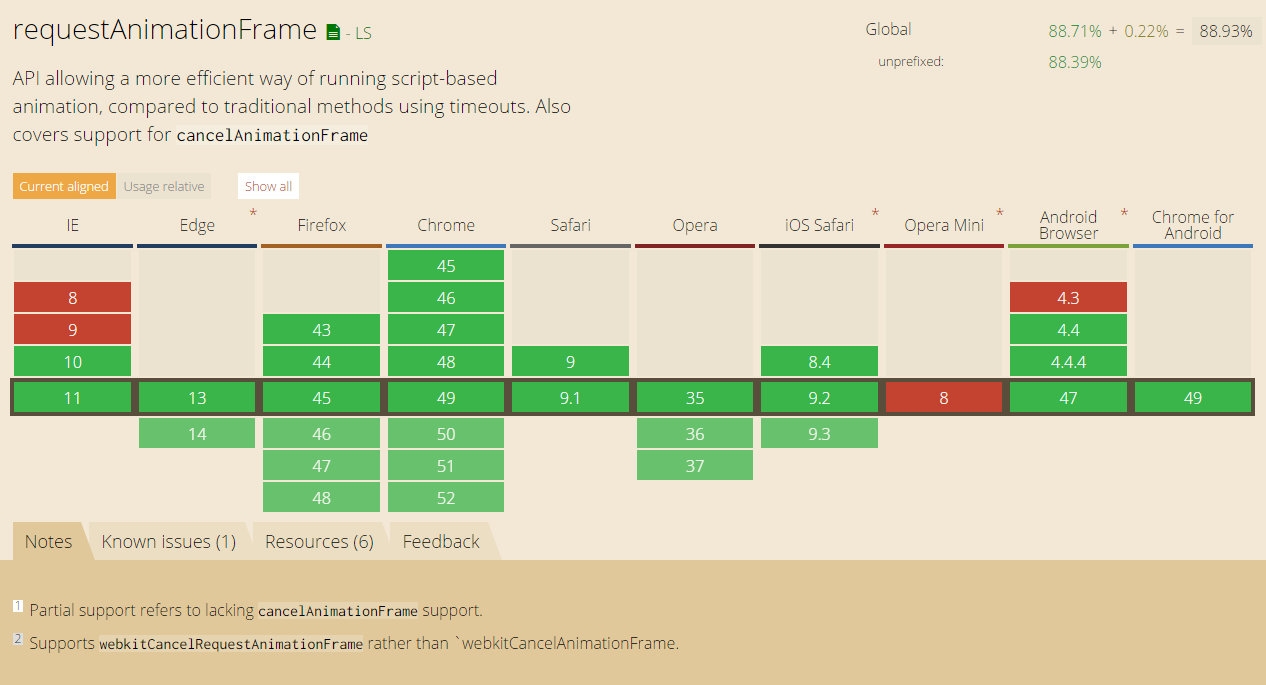Select Safari 9.1 cell
The width and height of the screenshot is (1266, 685).
(x=570, y=398)
